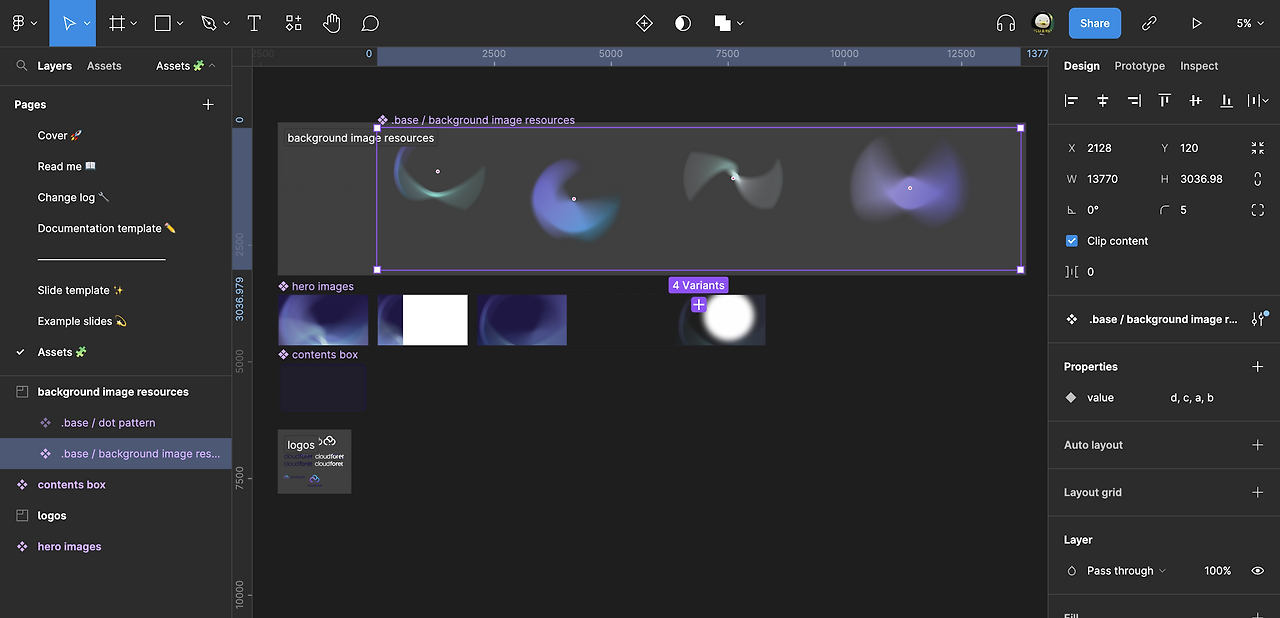Toggle constrain proportions lock
Viewport: 1280px width, 618px height.
(1258, 179)
